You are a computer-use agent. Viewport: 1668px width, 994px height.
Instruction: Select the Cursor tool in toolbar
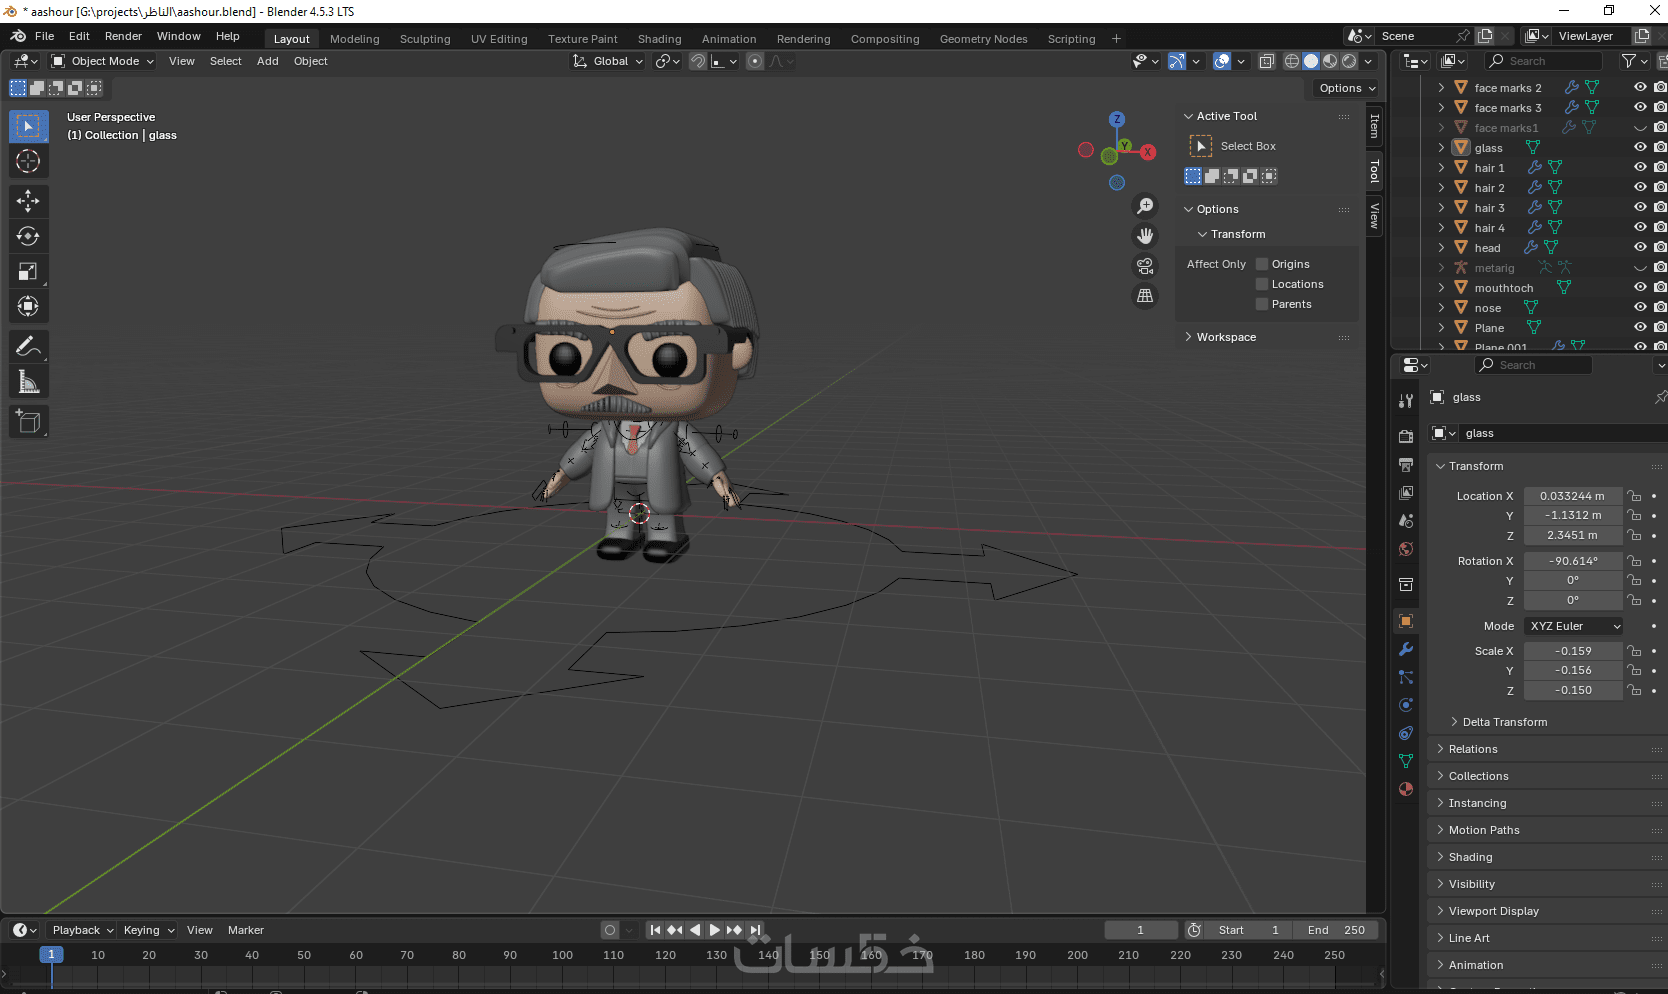(28, 161)
